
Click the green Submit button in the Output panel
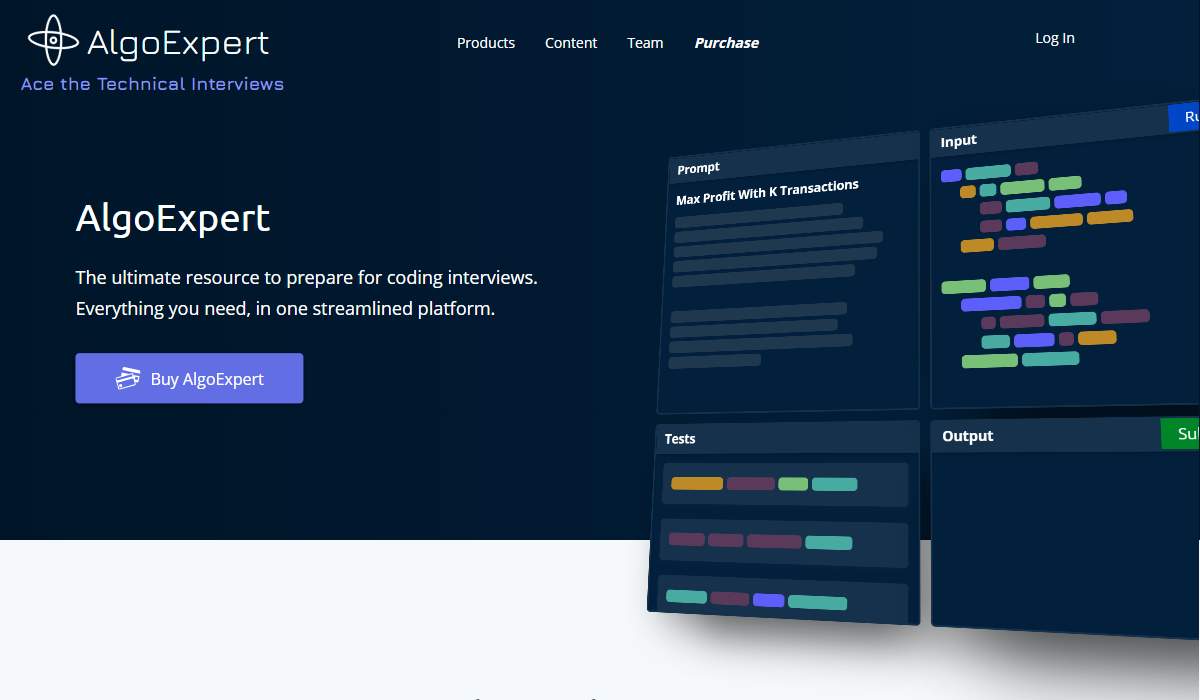pos(1180,434)
